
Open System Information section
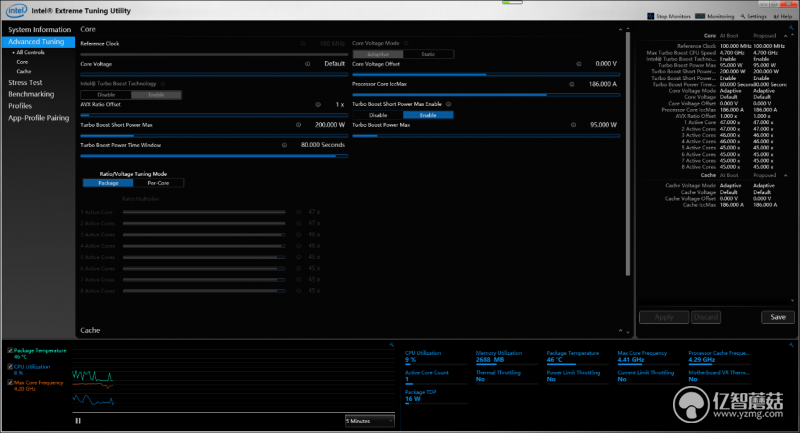tap(39, 30)
